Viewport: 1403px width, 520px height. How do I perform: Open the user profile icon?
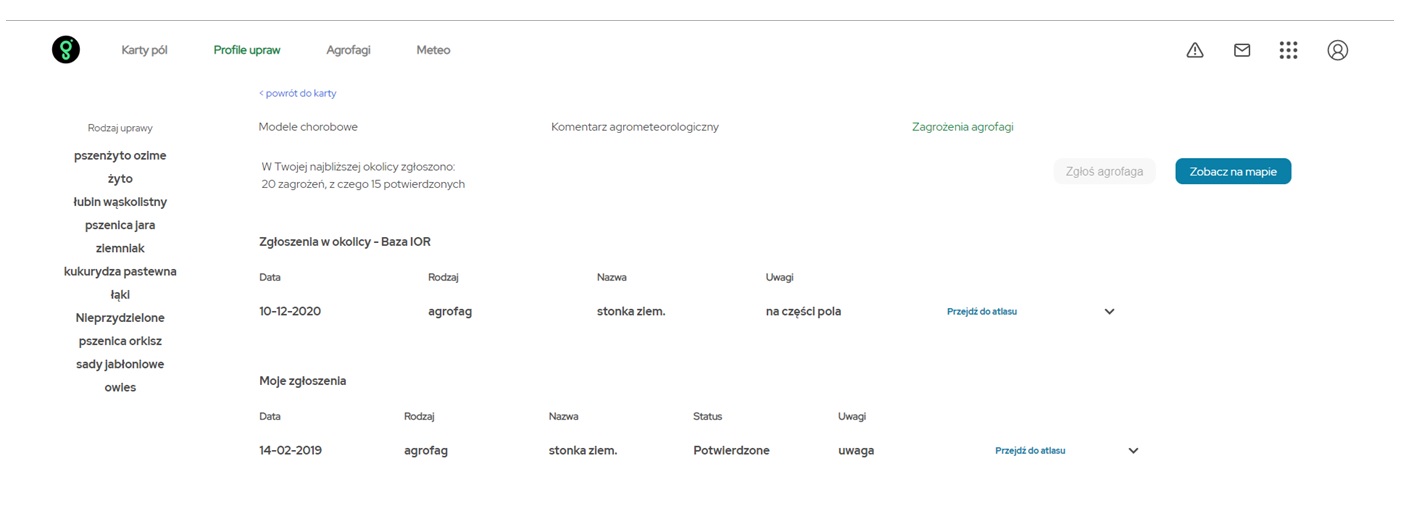coord(1338,50)
